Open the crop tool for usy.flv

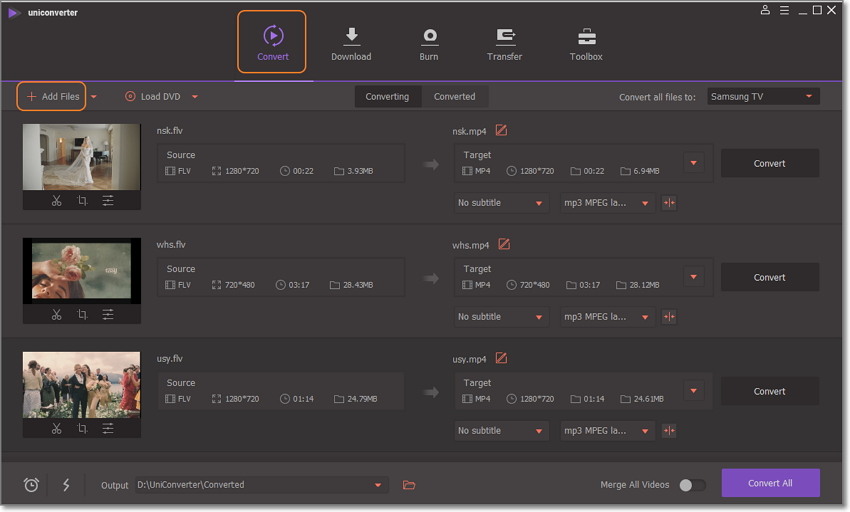[82, 428]
